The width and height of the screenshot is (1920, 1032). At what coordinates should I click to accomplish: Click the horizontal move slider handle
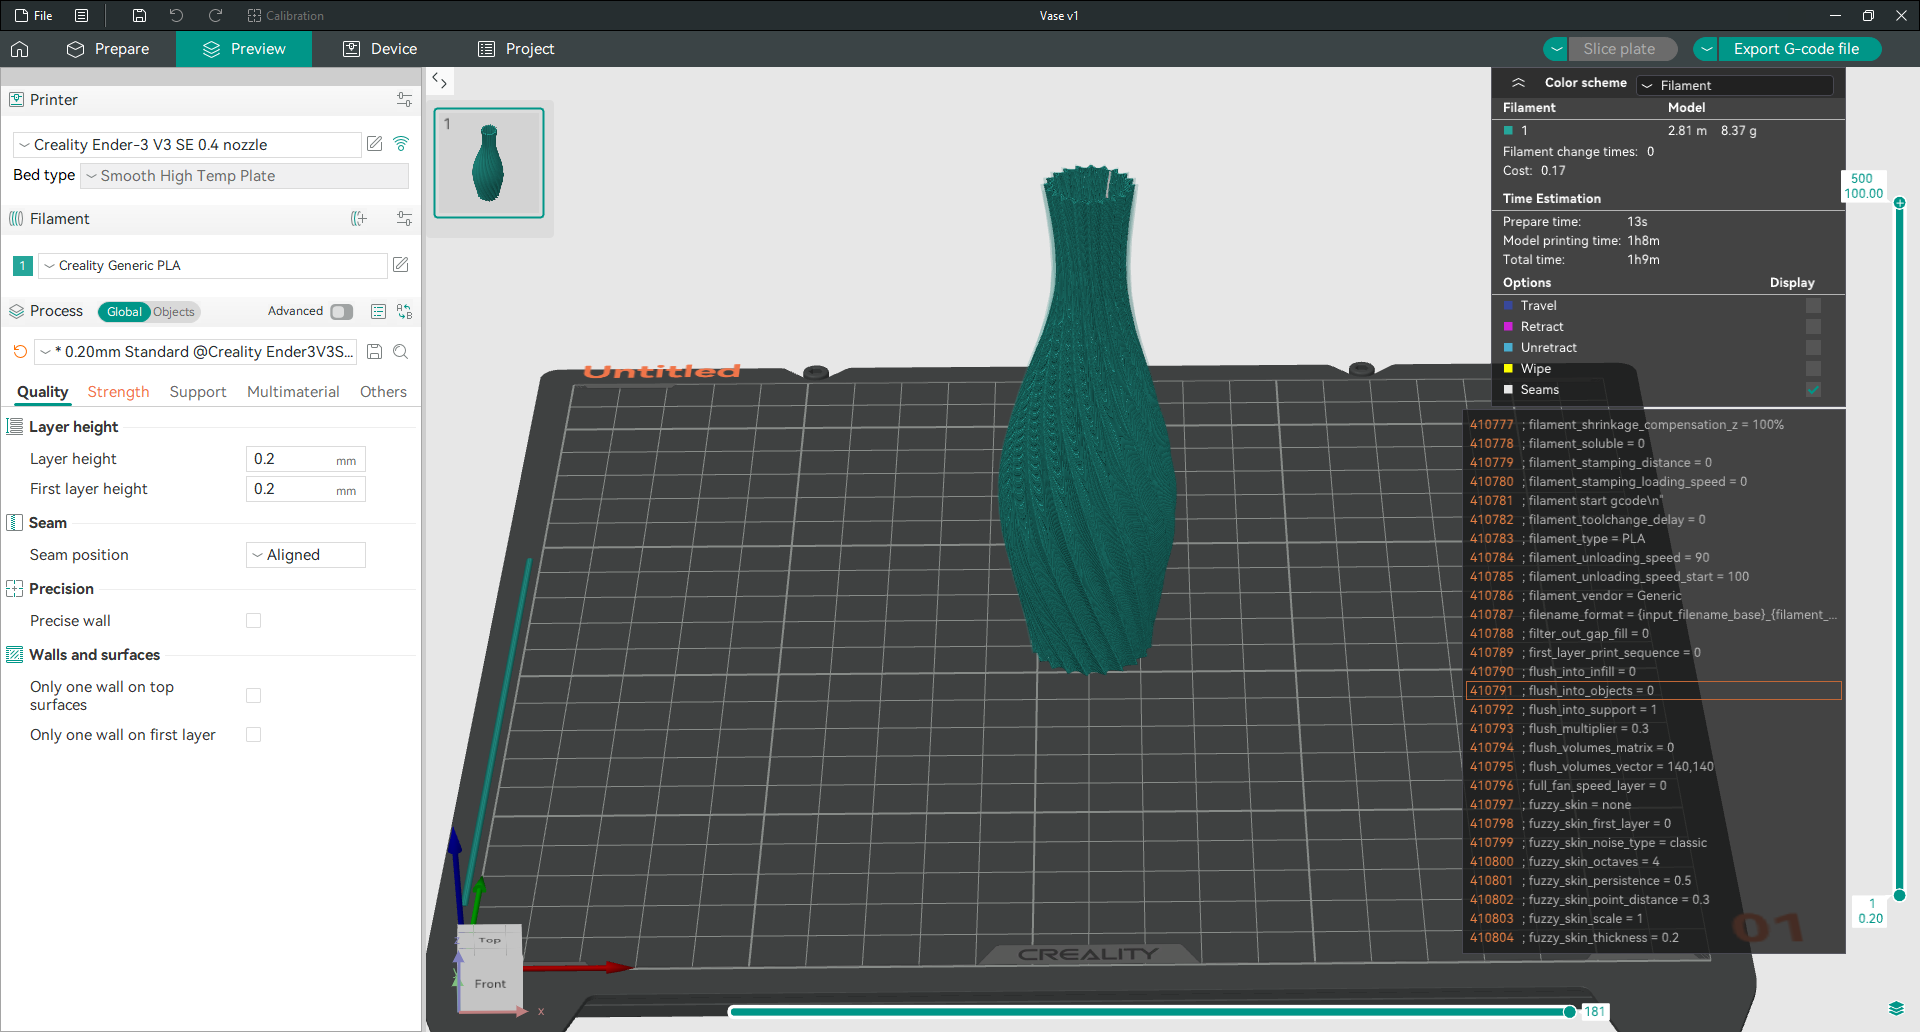tap(1569, 1012)
